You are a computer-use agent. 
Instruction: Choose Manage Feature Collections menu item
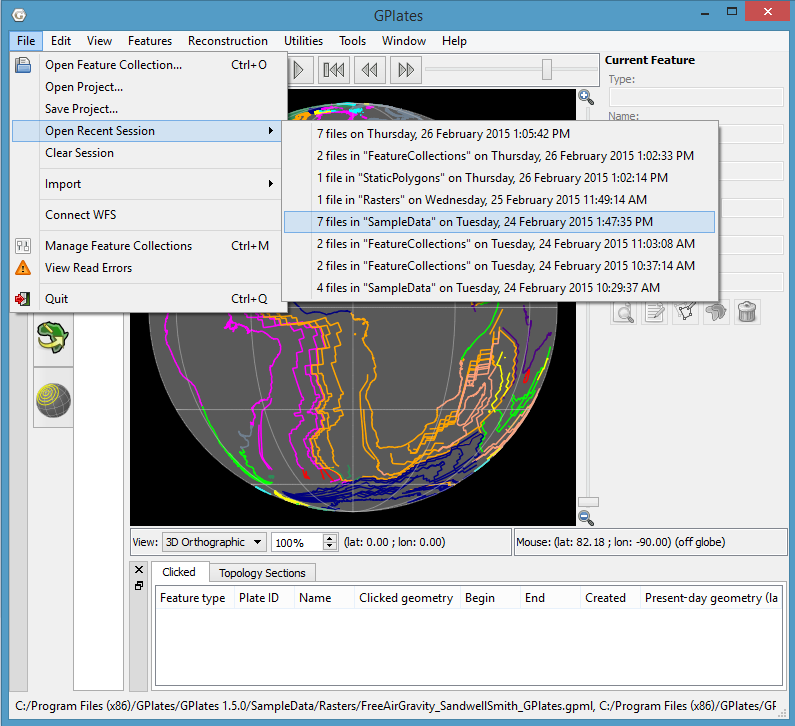[x=147, y=246]
